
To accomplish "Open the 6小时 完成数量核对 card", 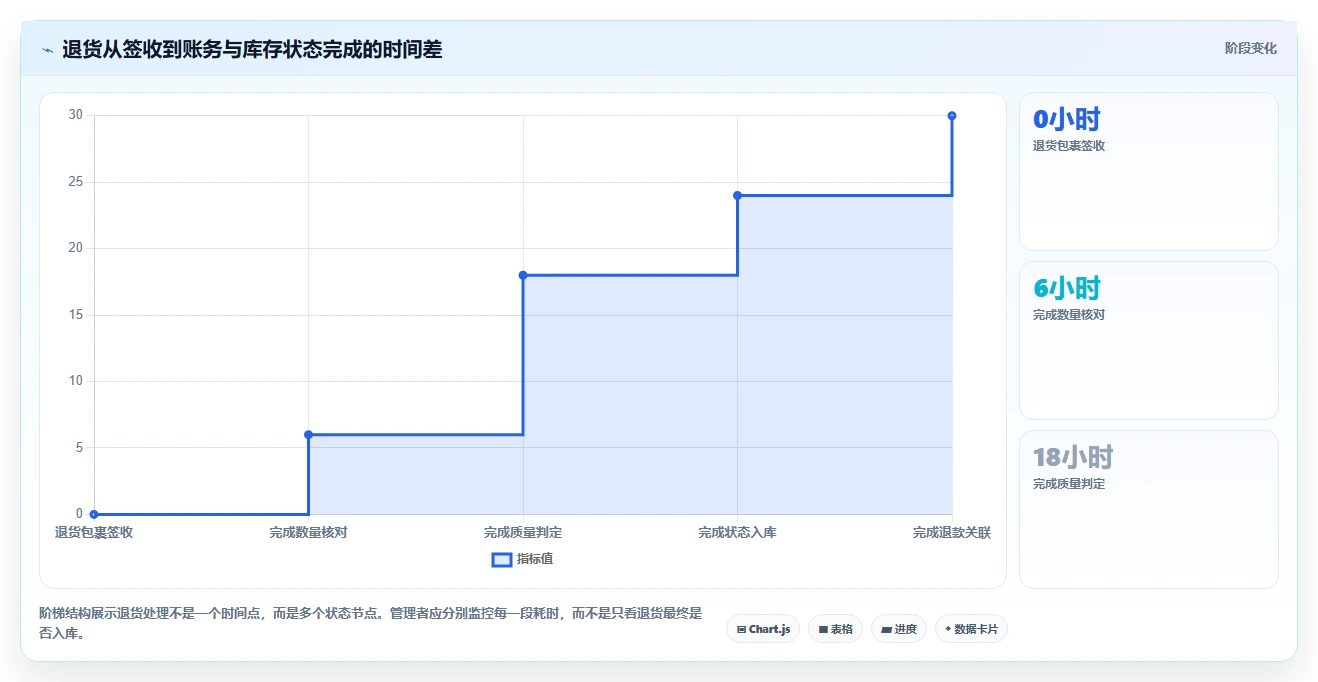I will [1148, 340].
